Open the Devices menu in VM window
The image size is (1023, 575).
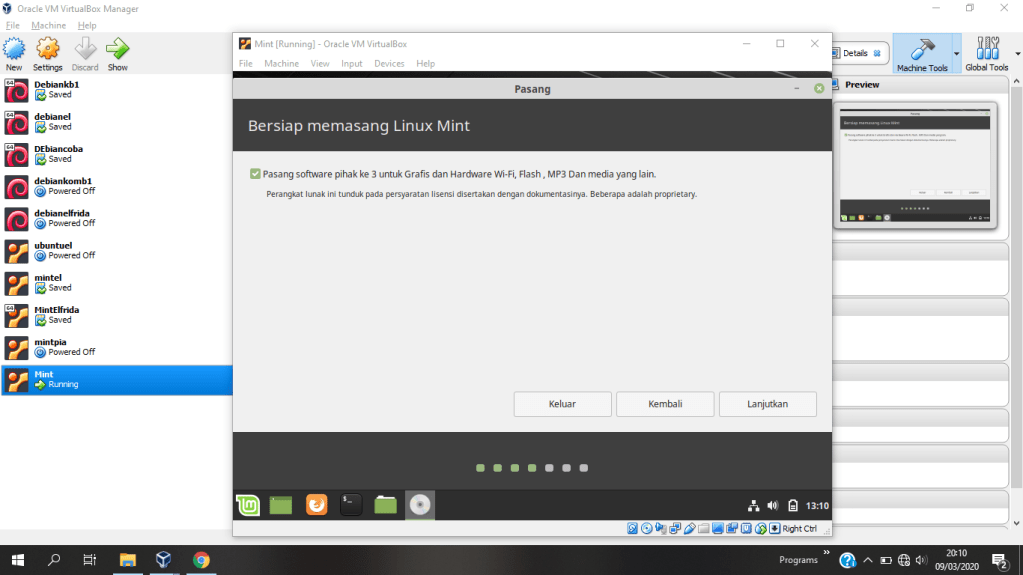click(389, 64)
